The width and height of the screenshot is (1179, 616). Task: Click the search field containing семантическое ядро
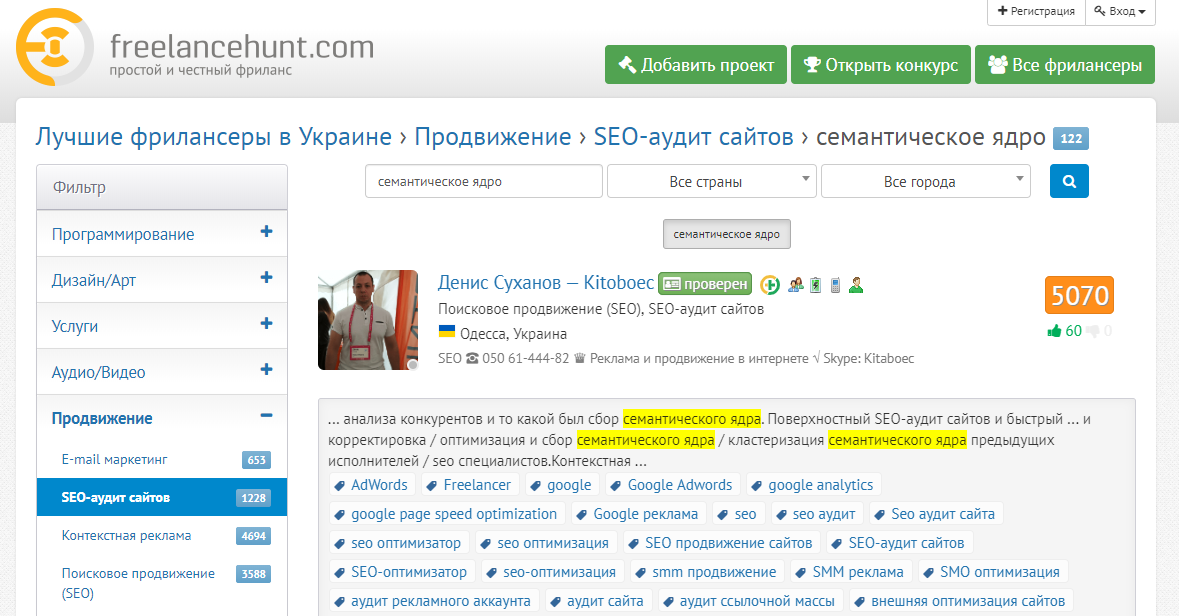483,181
